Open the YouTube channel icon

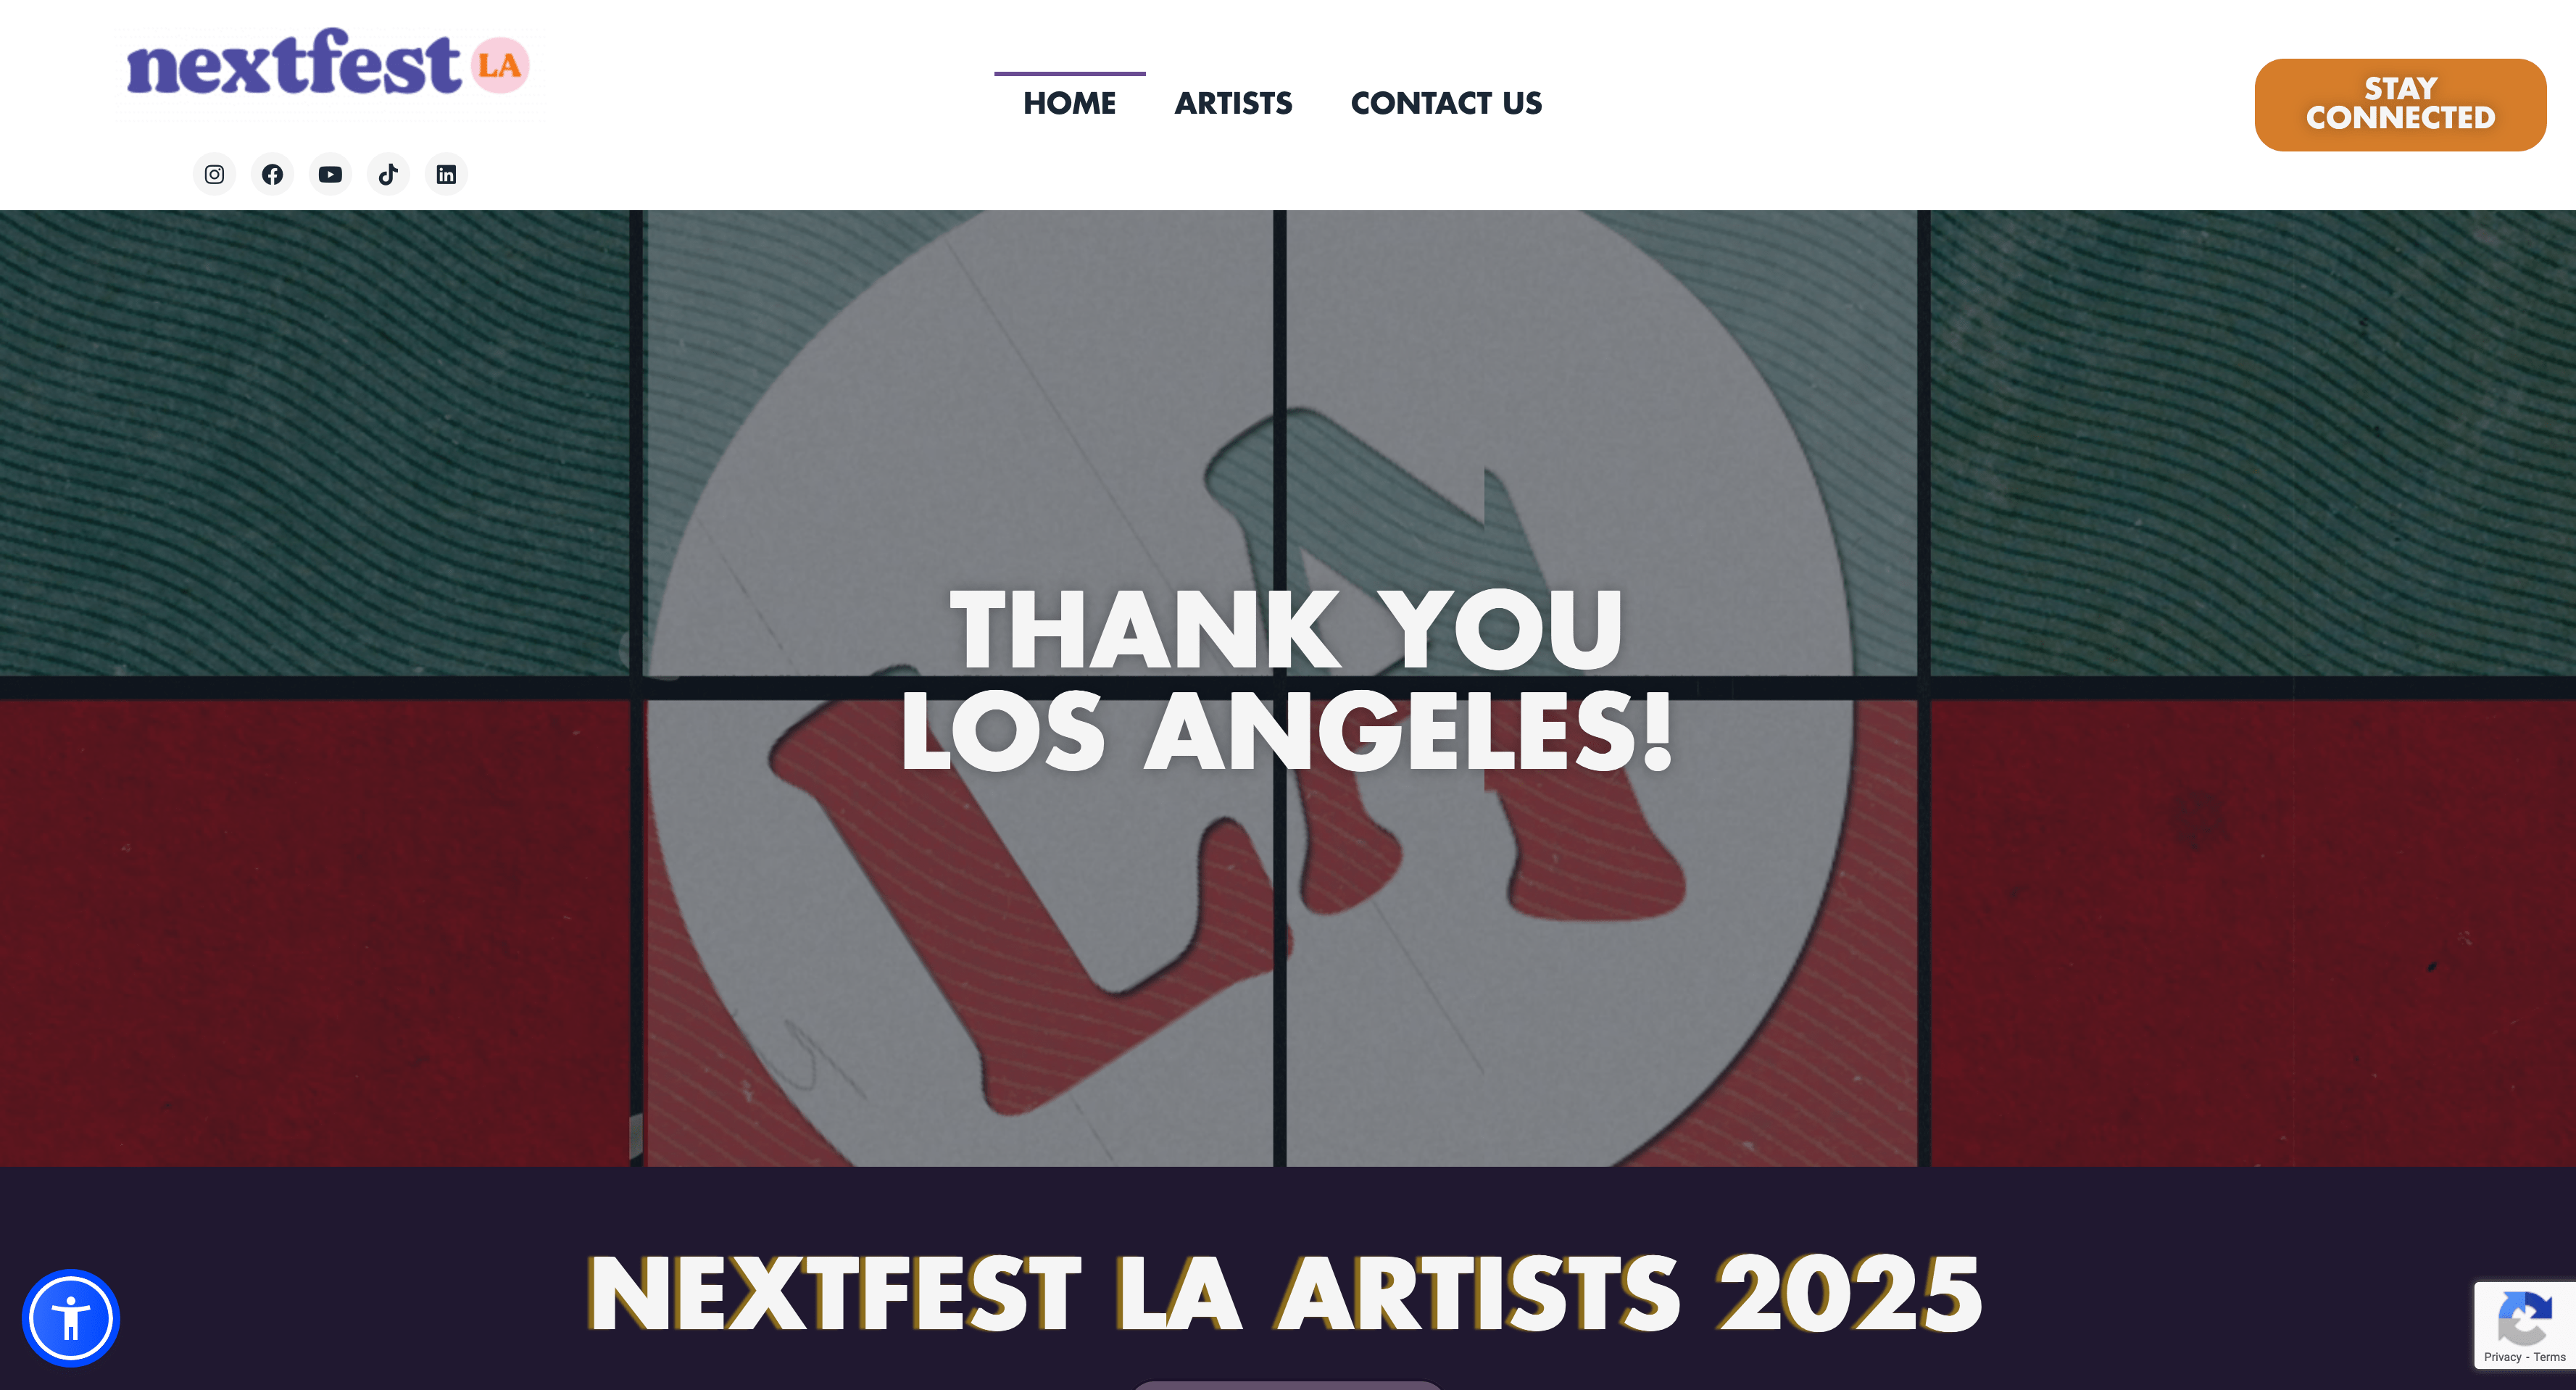coord(330,175)
